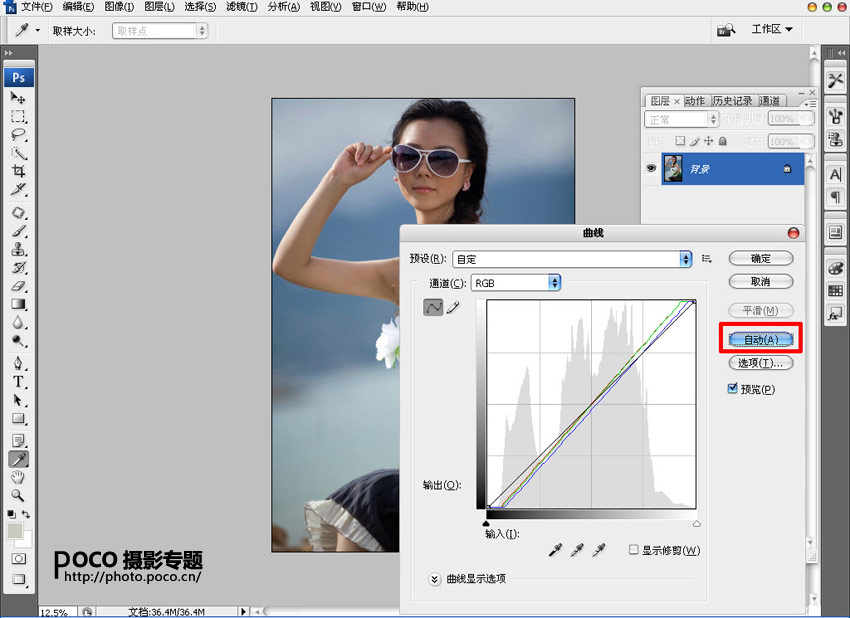
Task: Switch to the 历史记录 (History) tab
Action: [733, 101]
